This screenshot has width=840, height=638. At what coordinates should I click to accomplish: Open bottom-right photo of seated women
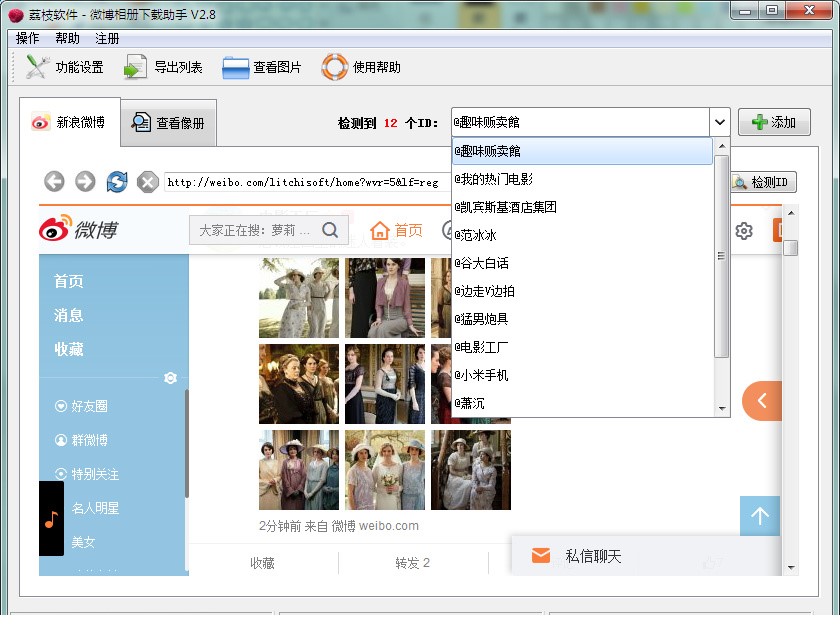(x=471, y=470)
